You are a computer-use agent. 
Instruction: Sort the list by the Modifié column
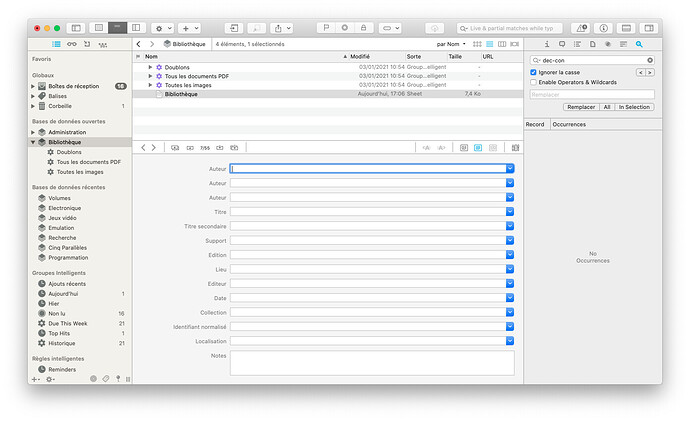pyautogui.click(x=360, y=56)
